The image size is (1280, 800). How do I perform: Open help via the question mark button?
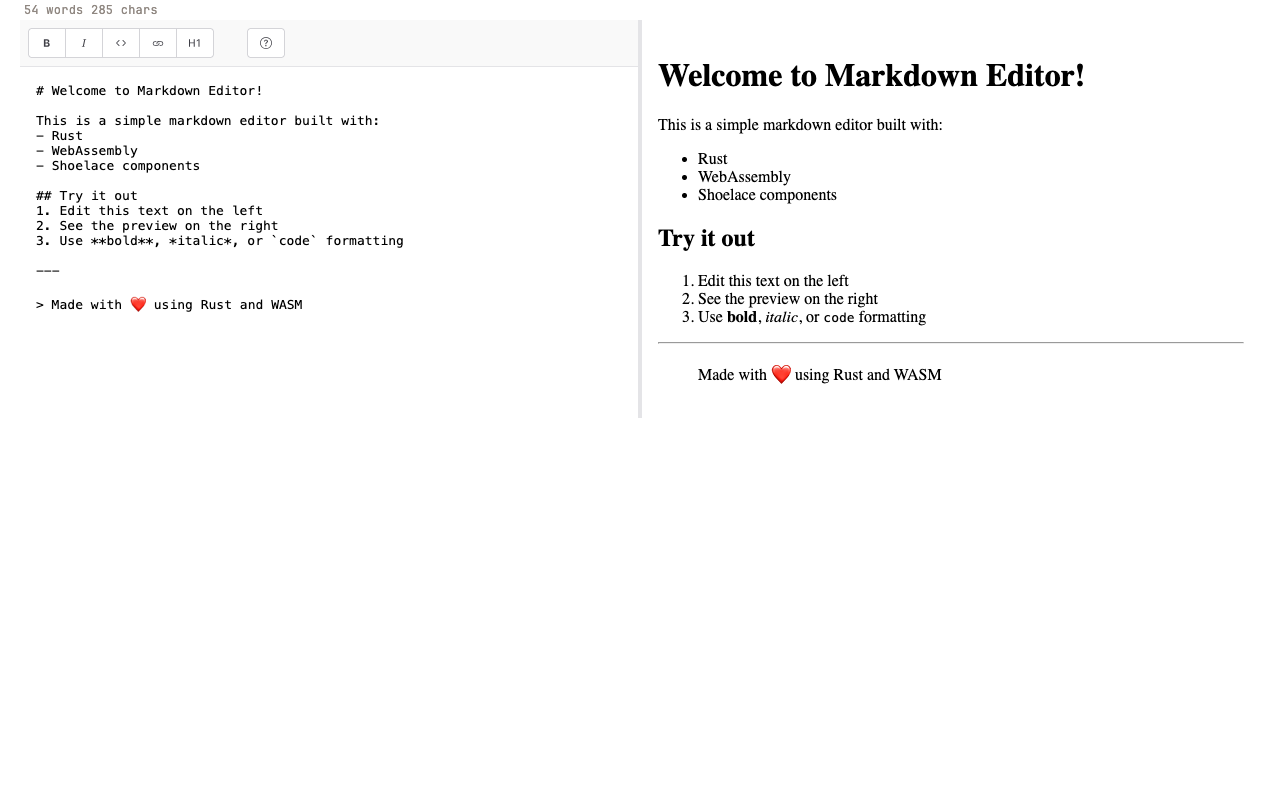(x=266, y=43)
